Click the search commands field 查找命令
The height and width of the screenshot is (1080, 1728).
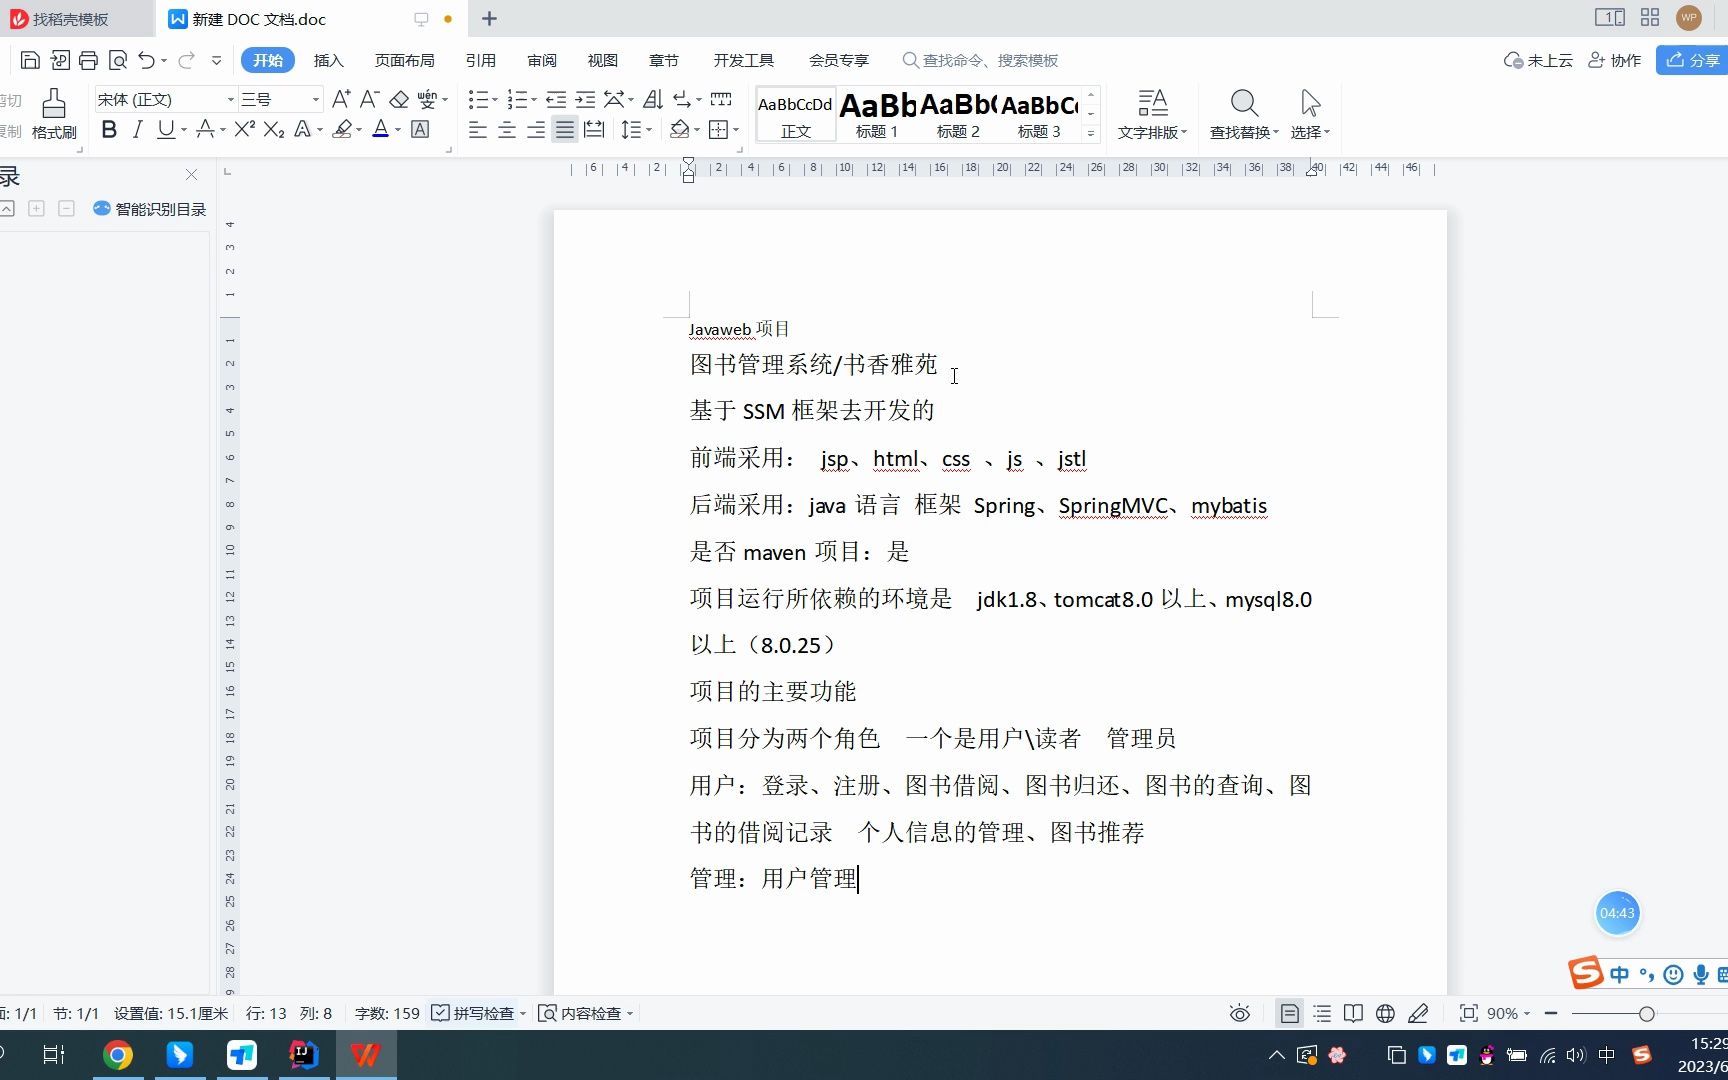(x=980, y=60)
